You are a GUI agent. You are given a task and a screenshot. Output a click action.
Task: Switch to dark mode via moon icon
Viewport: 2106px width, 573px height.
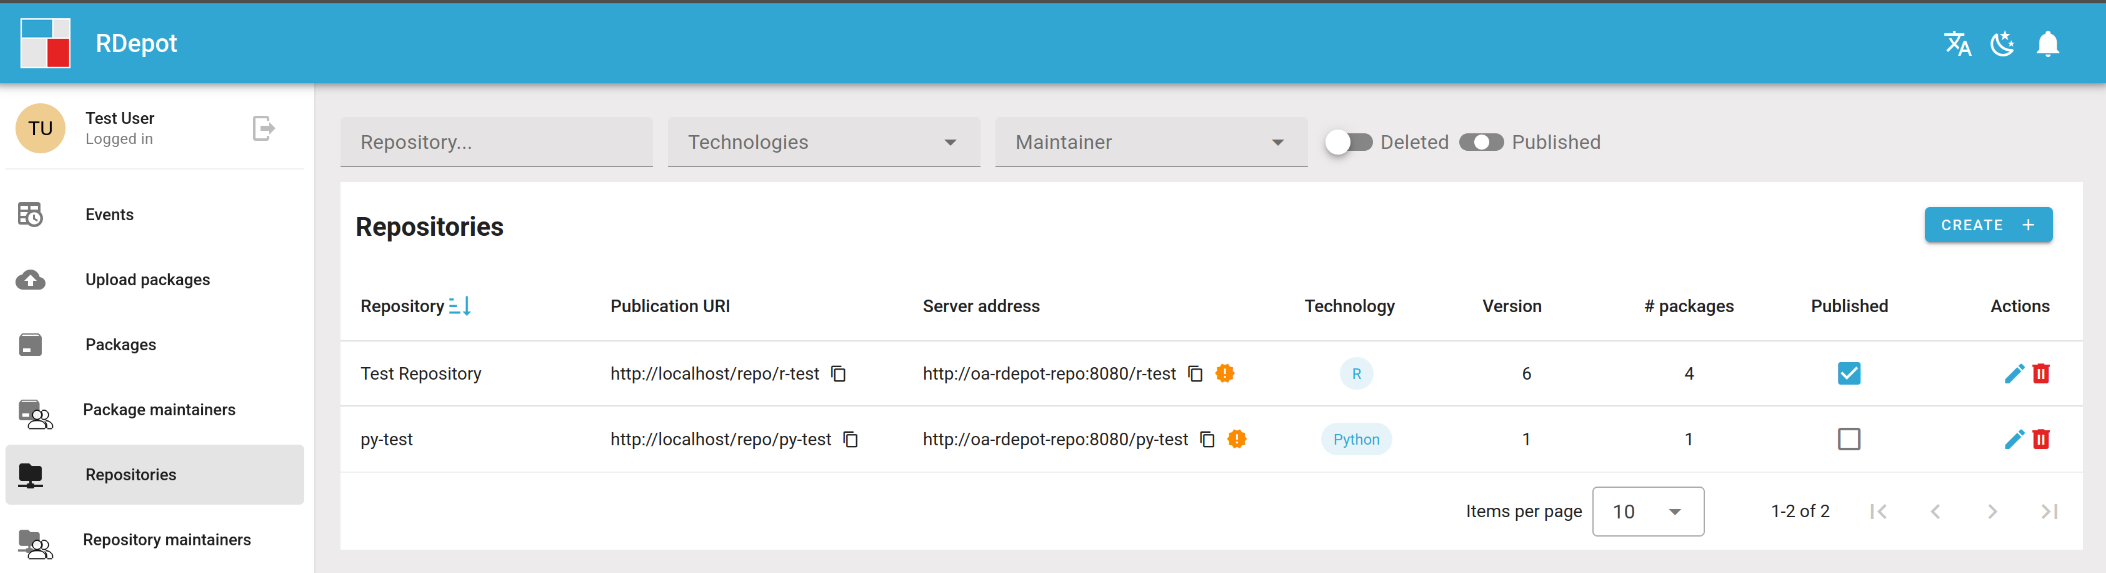click(2003, 44)
